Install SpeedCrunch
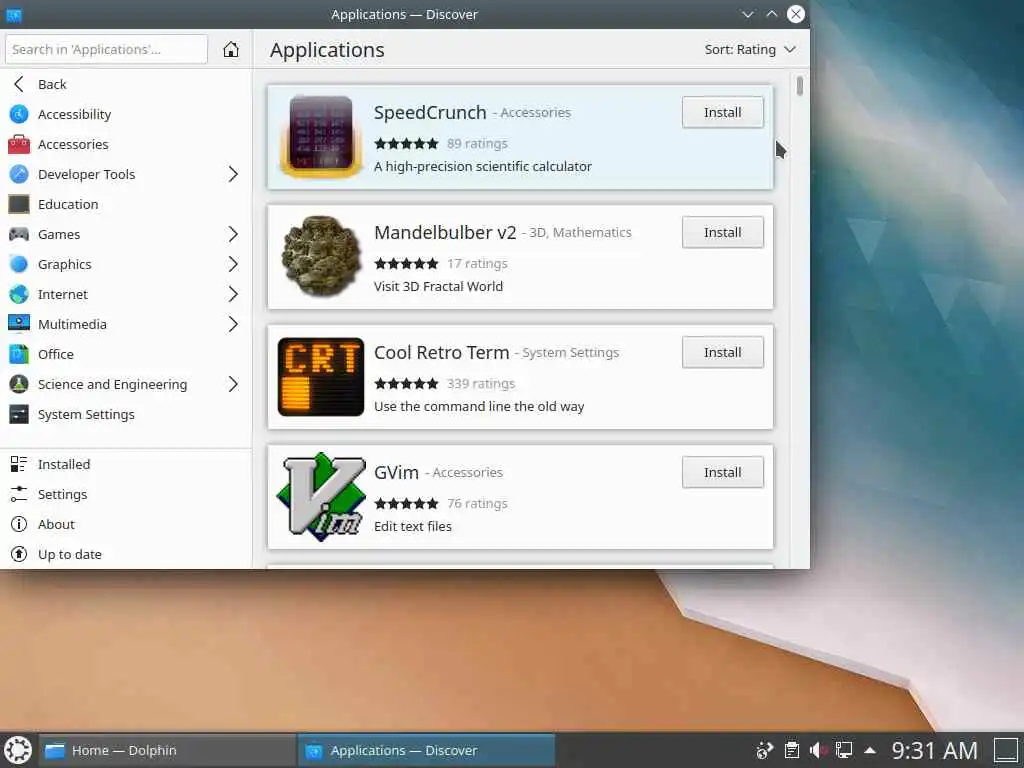 point(722,112)
